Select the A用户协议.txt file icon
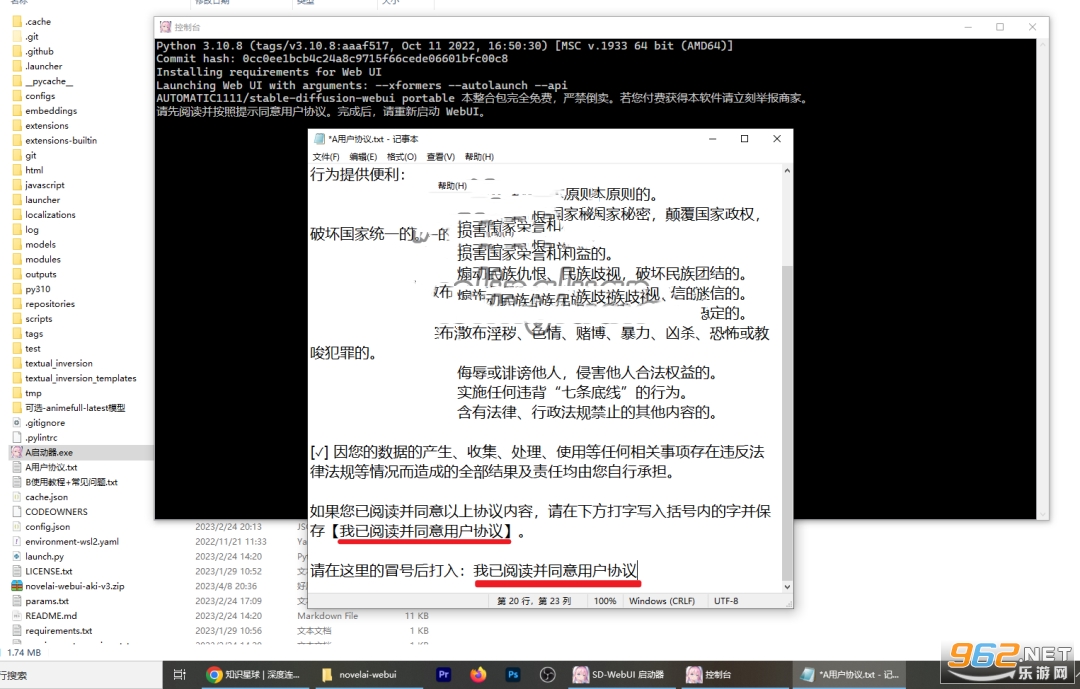Viewport: 1080px width, 689px height. [17, 466]
